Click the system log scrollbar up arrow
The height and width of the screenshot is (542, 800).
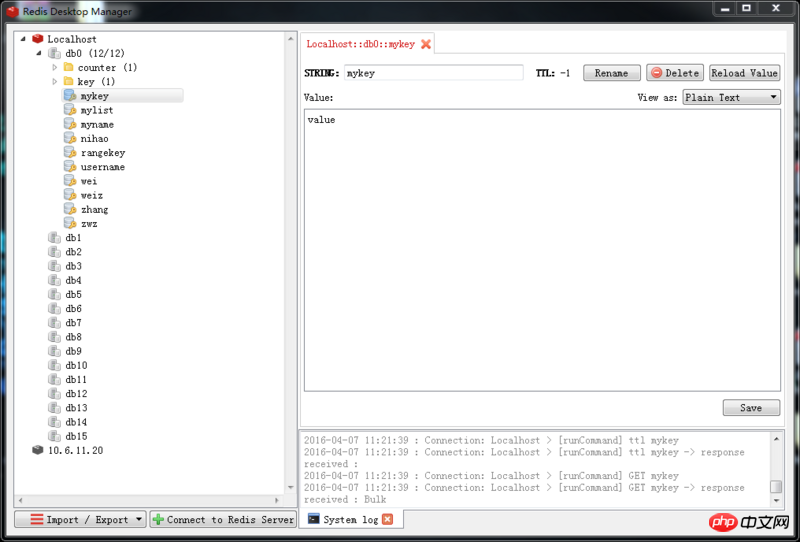coord(776,438)
